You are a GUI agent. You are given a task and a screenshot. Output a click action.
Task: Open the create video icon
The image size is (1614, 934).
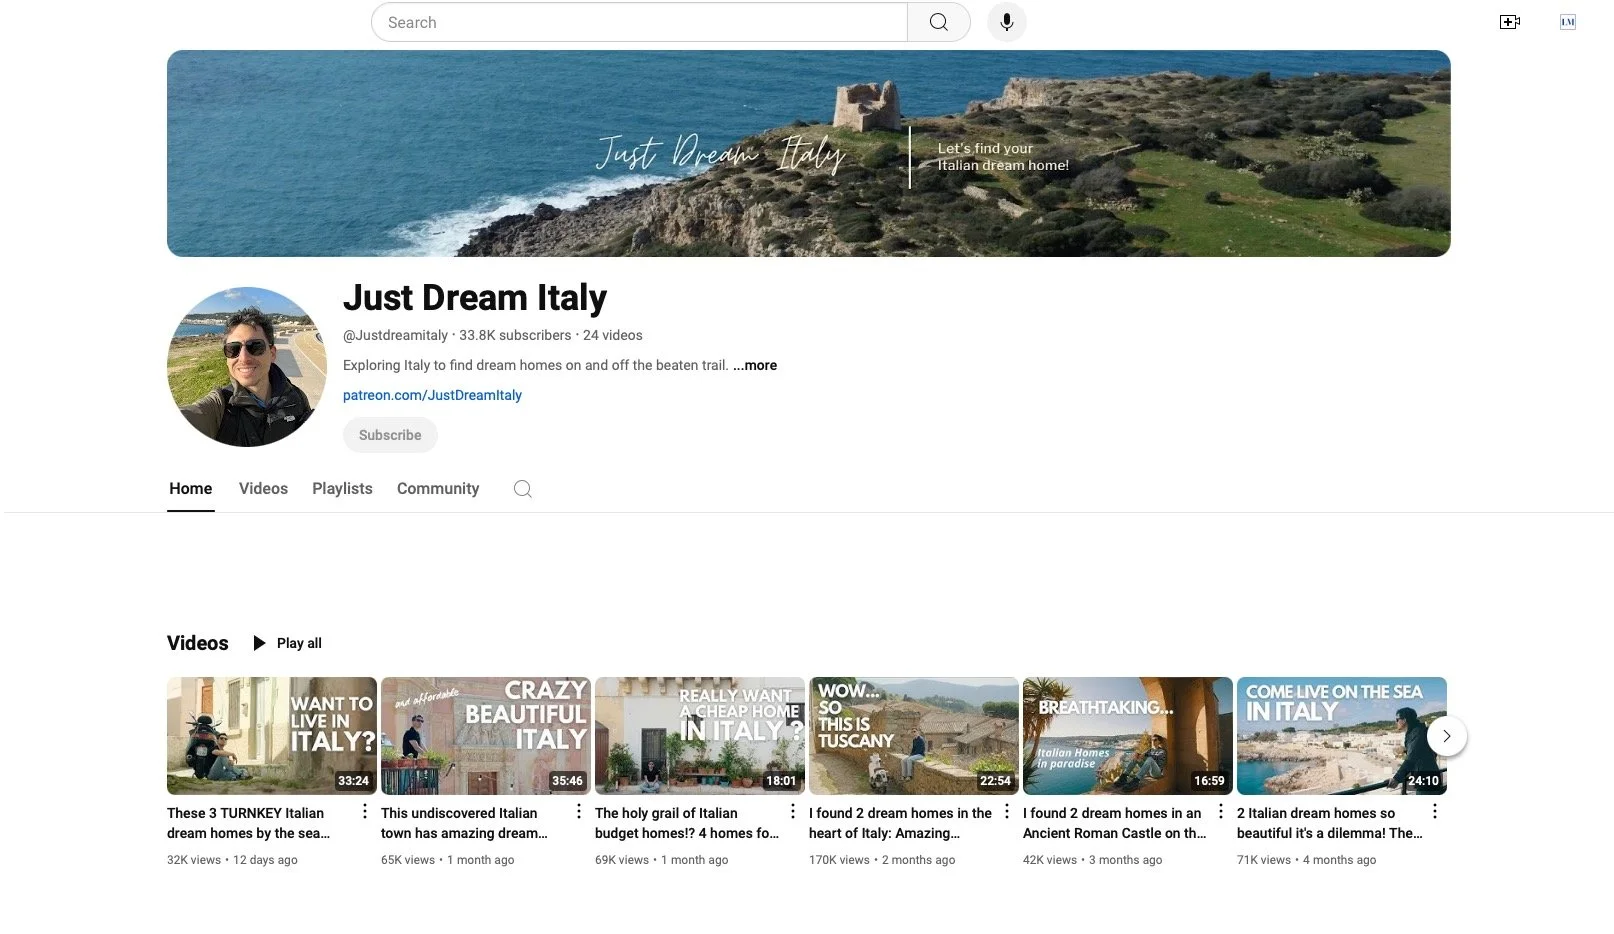tap(1510, 22)
